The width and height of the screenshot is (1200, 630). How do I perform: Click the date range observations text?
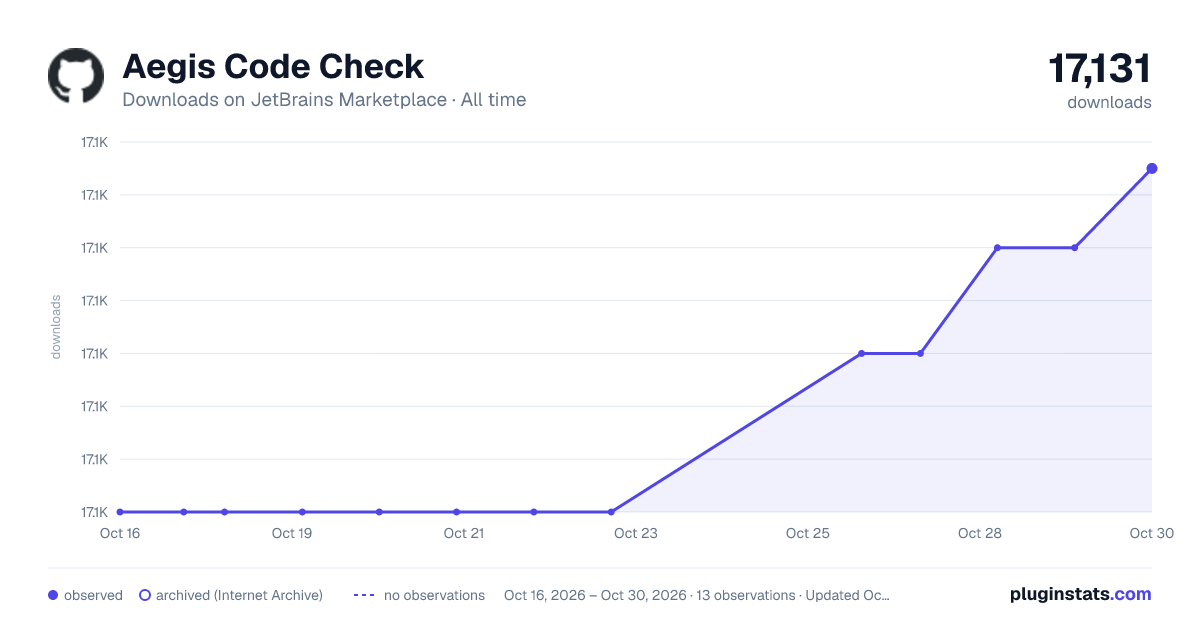tap(697, 595)
